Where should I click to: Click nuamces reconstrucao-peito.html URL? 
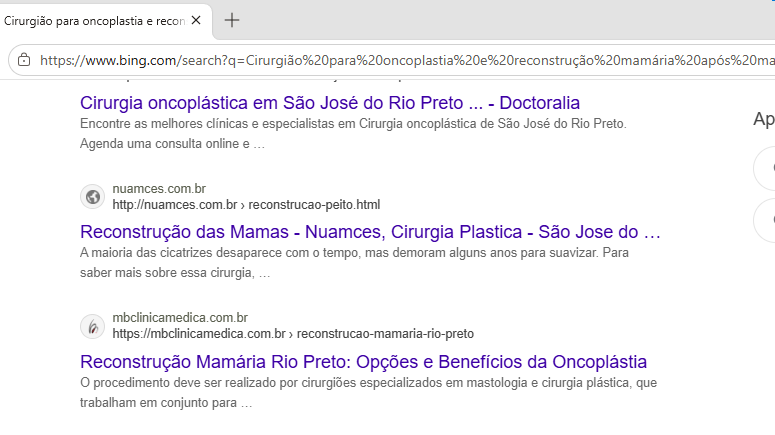click(246, 205)
